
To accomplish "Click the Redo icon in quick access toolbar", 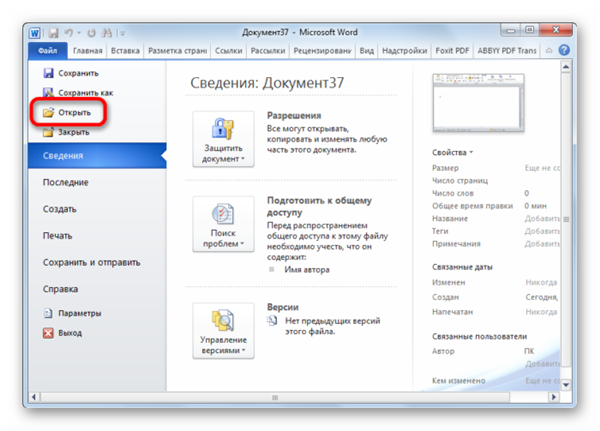I will coord(91,33).
